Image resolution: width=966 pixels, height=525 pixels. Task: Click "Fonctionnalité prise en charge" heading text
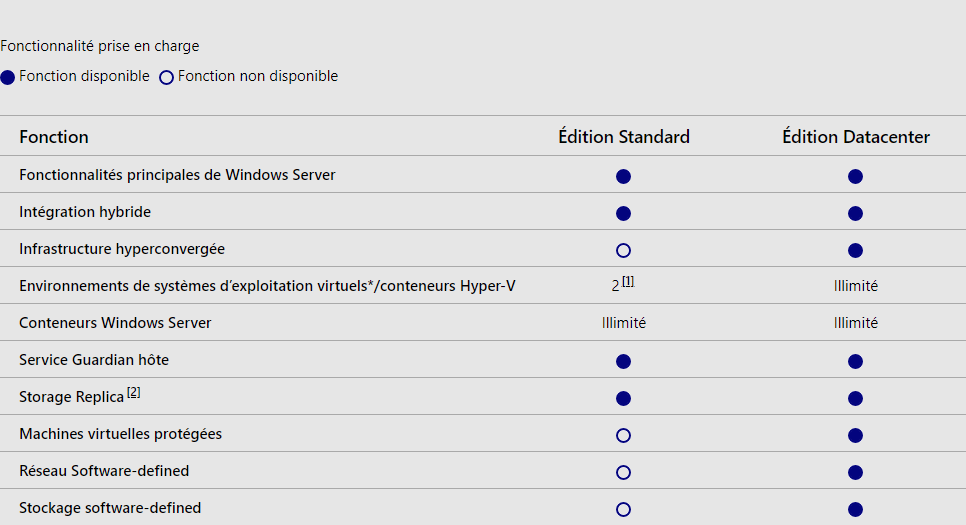coord(100,46)
